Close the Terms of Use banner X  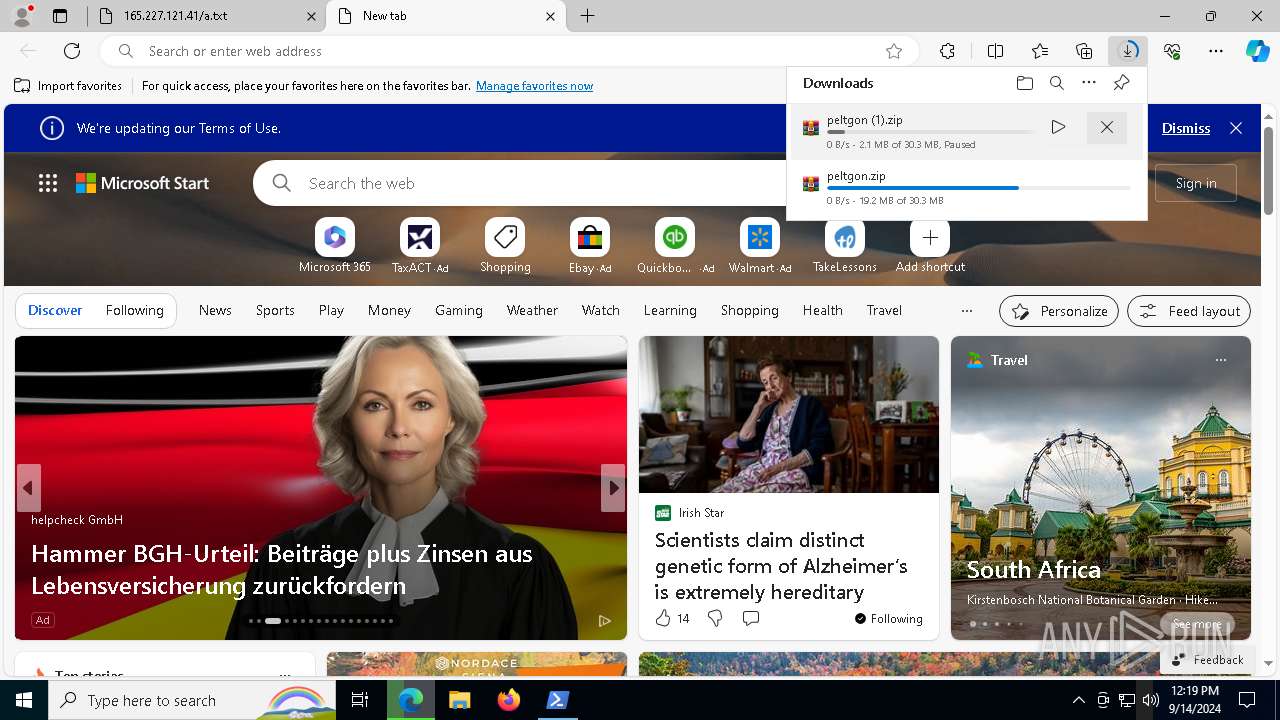pyautogui.click(x=1236, y=128)
